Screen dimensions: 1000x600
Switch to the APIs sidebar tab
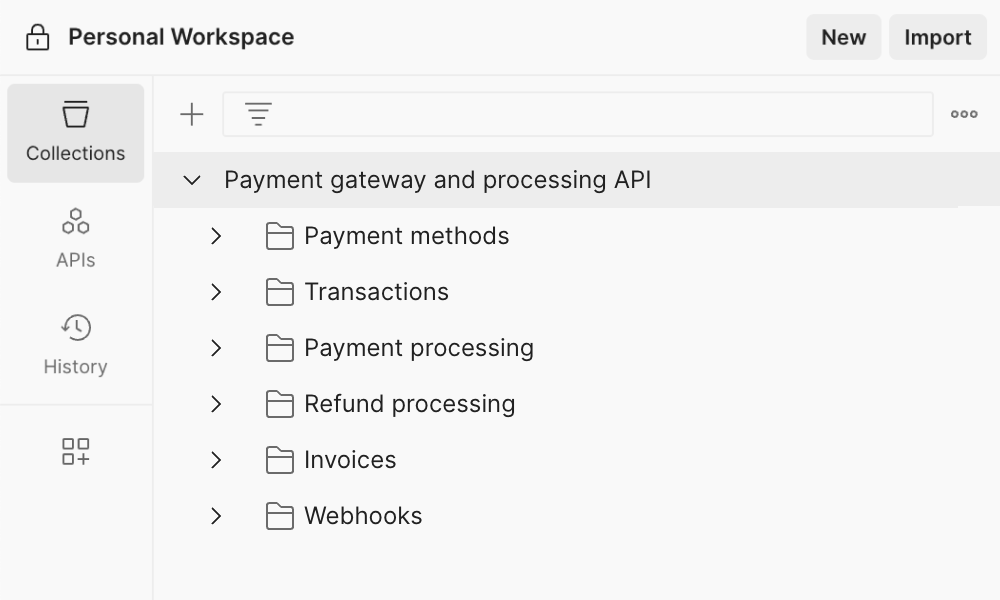pos(76,238)
